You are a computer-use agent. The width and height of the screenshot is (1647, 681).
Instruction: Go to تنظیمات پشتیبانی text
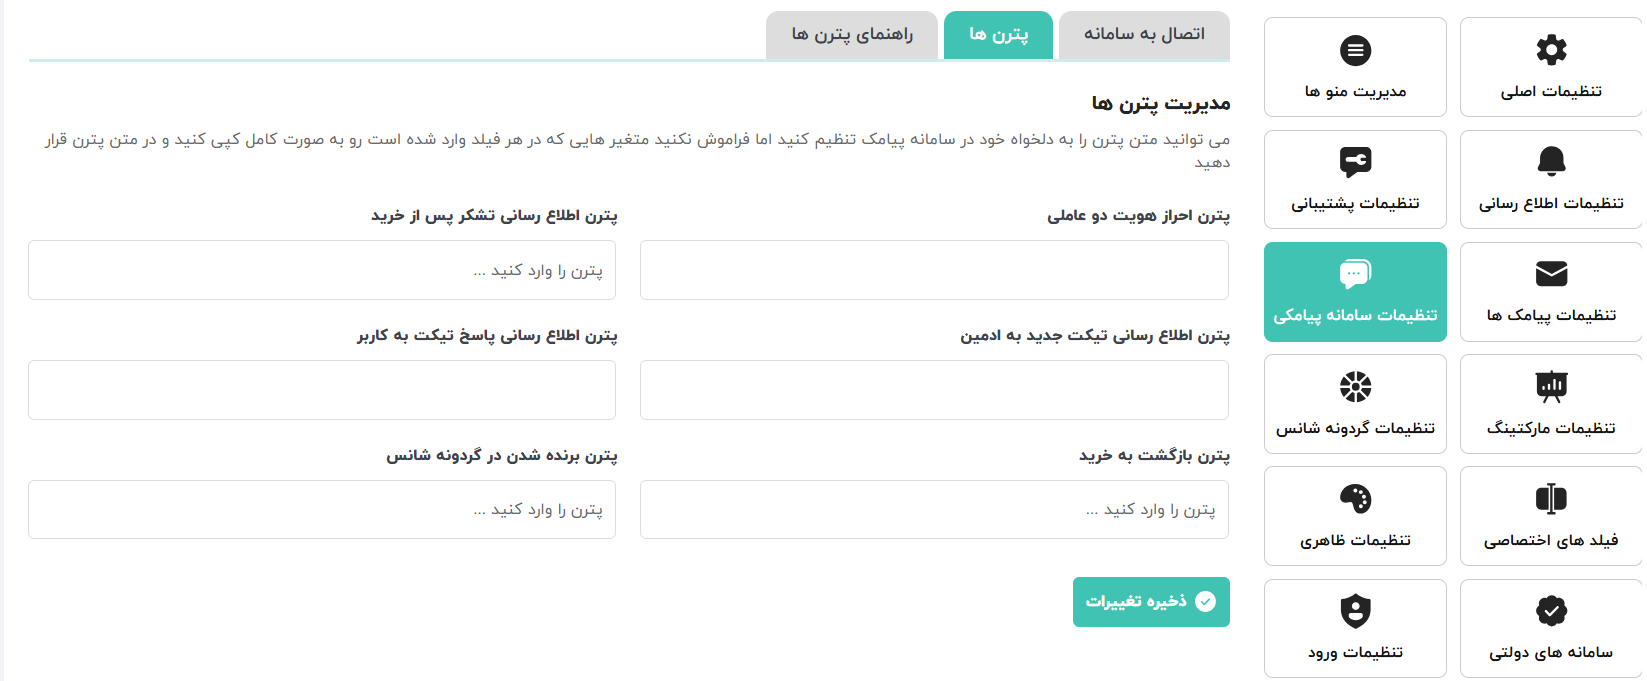point(1355,203)
